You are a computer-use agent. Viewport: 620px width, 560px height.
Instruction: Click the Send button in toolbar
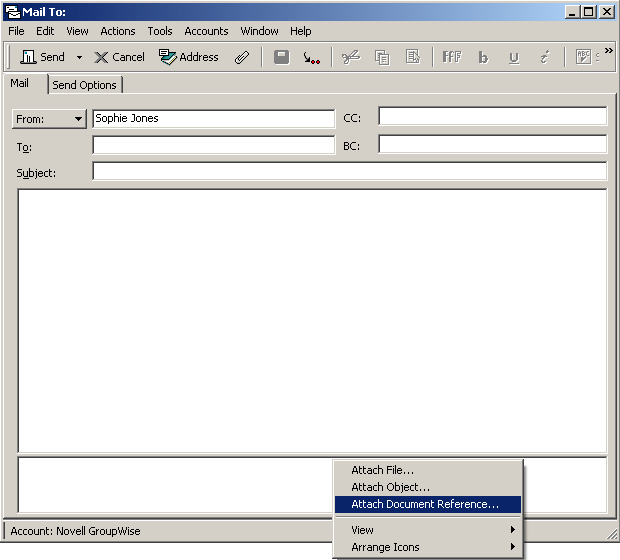[42, 57]
